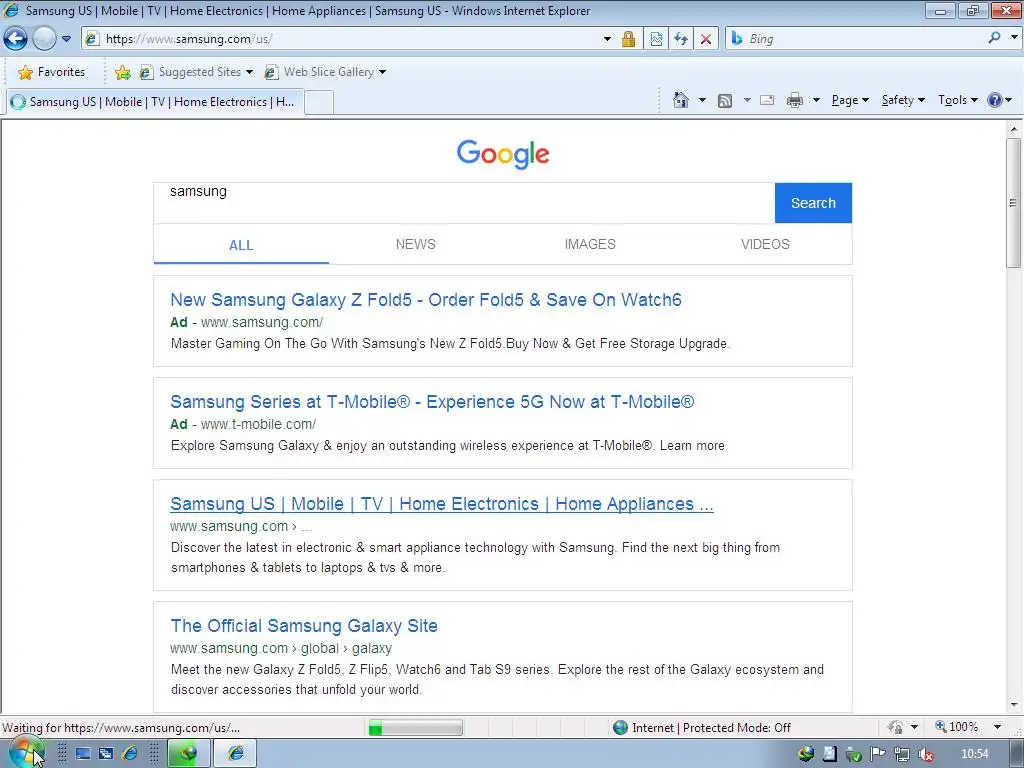Open the Samsung Series at T-Mobile ad link
Image resolution: width=1024 pixels, height=768 pixels.
point(432,402)
